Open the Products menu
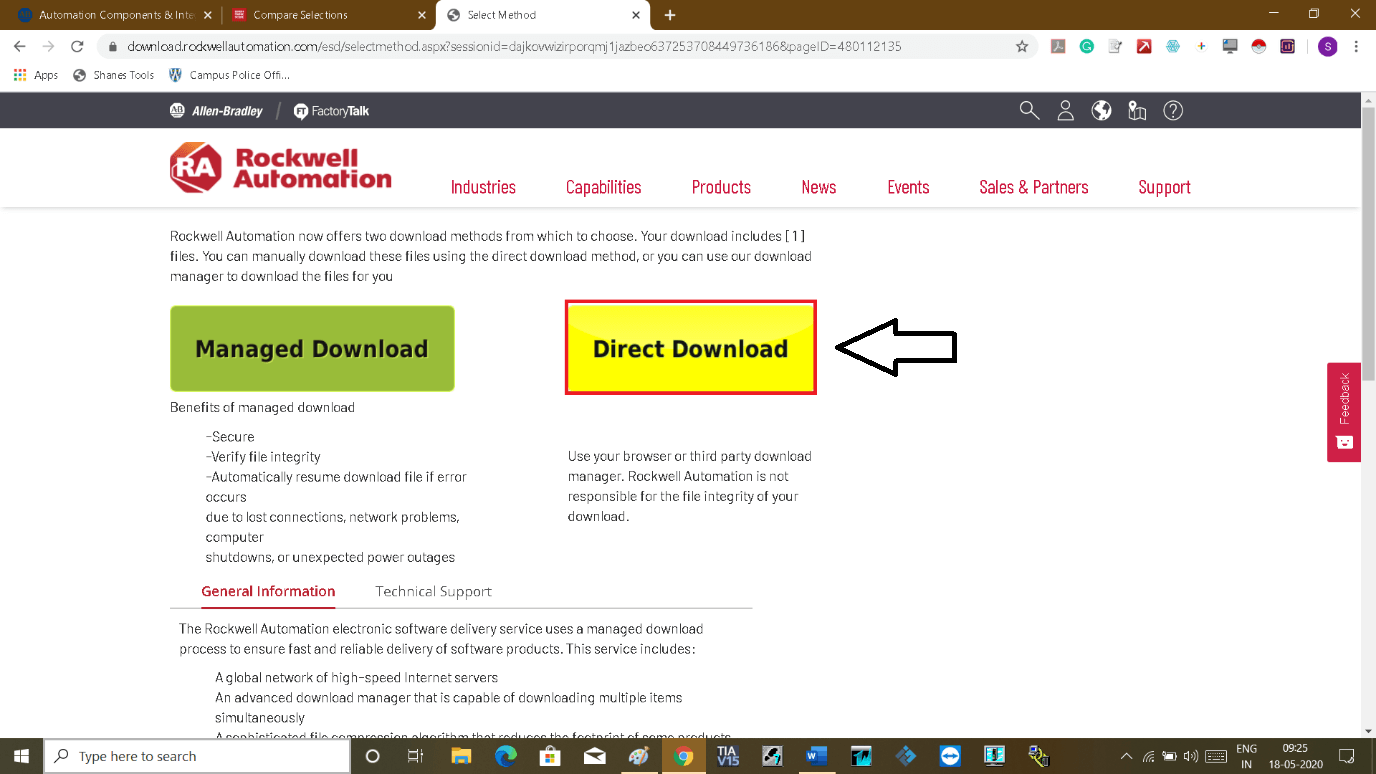The width and height of the screenshot is (1376, 774). coord(721,187)
